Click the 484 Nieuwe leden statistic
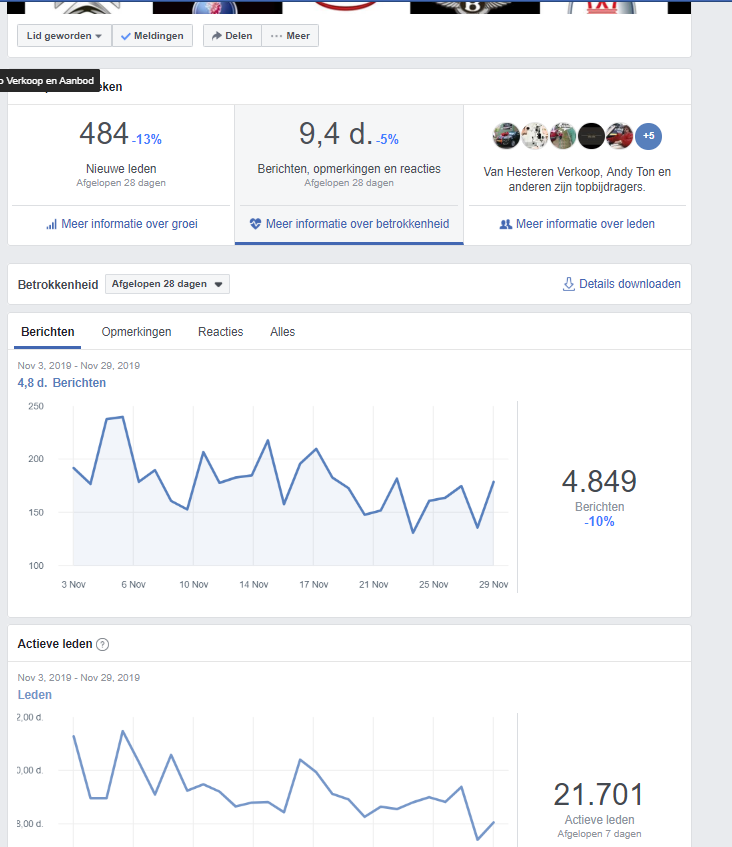Screen dimensions: 732x847 click(104, 133)
